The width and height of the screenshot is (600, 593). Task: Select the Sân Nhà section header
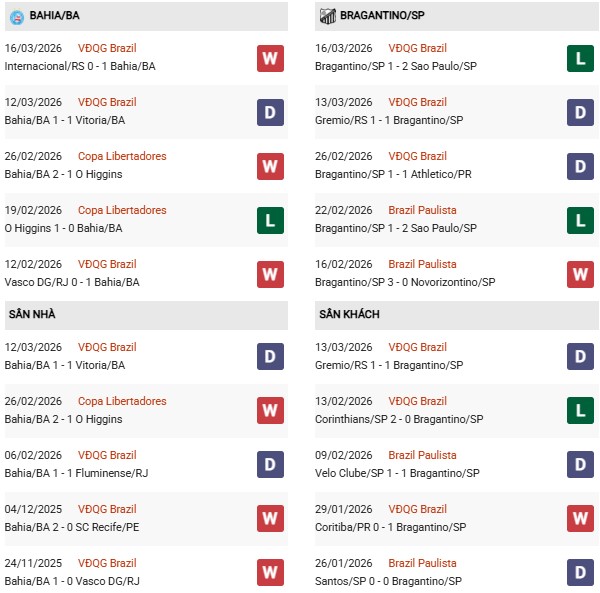pyautogui.click(x=32, y=314)
